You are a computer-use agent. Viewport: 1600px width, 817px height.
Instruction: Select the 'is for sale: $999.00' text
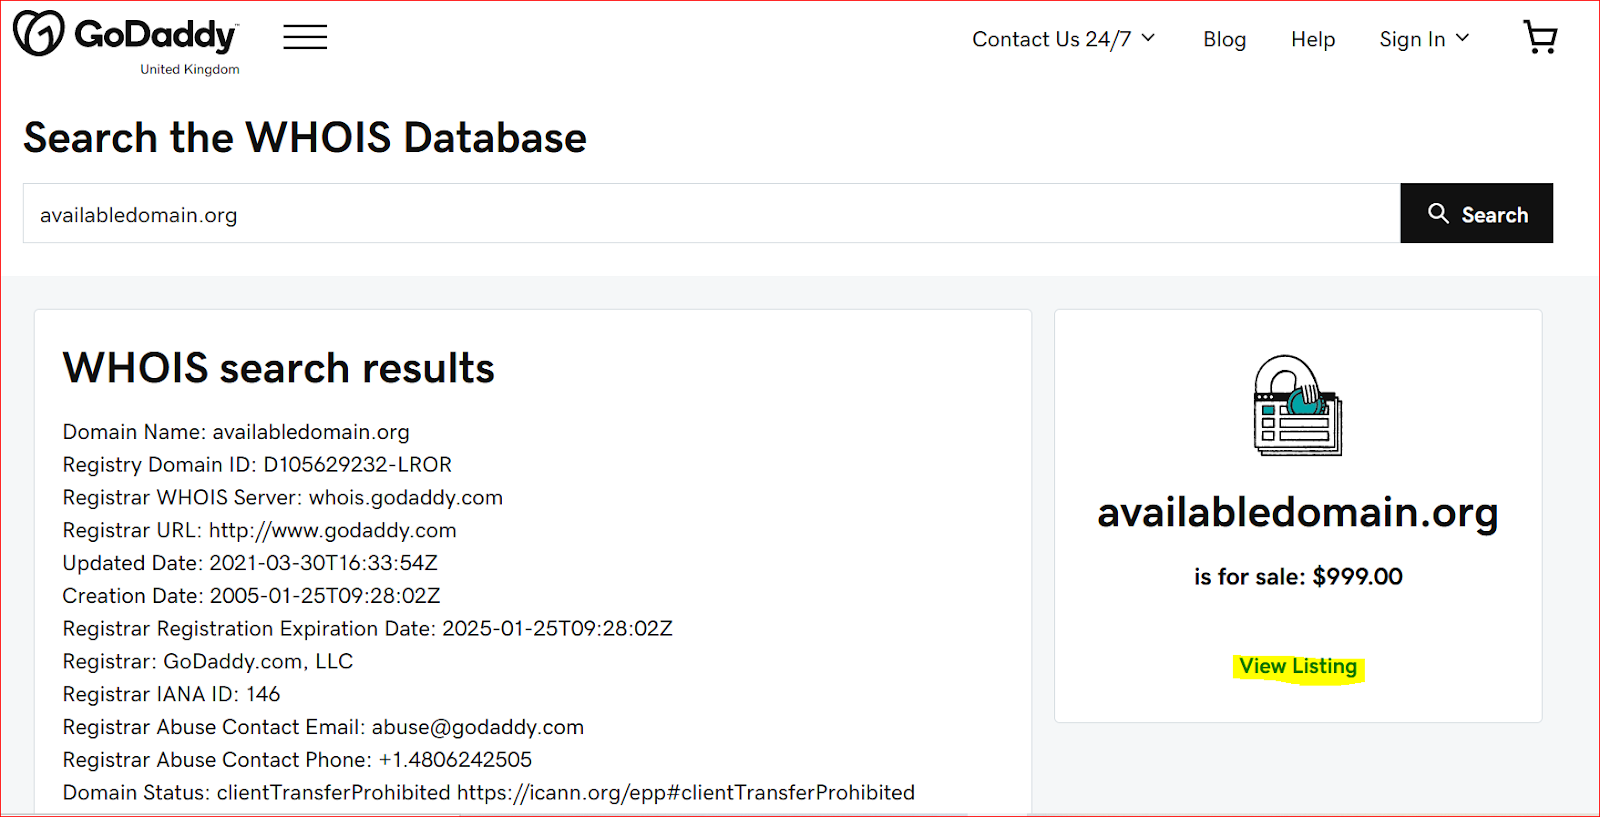tap(1298, 577)
